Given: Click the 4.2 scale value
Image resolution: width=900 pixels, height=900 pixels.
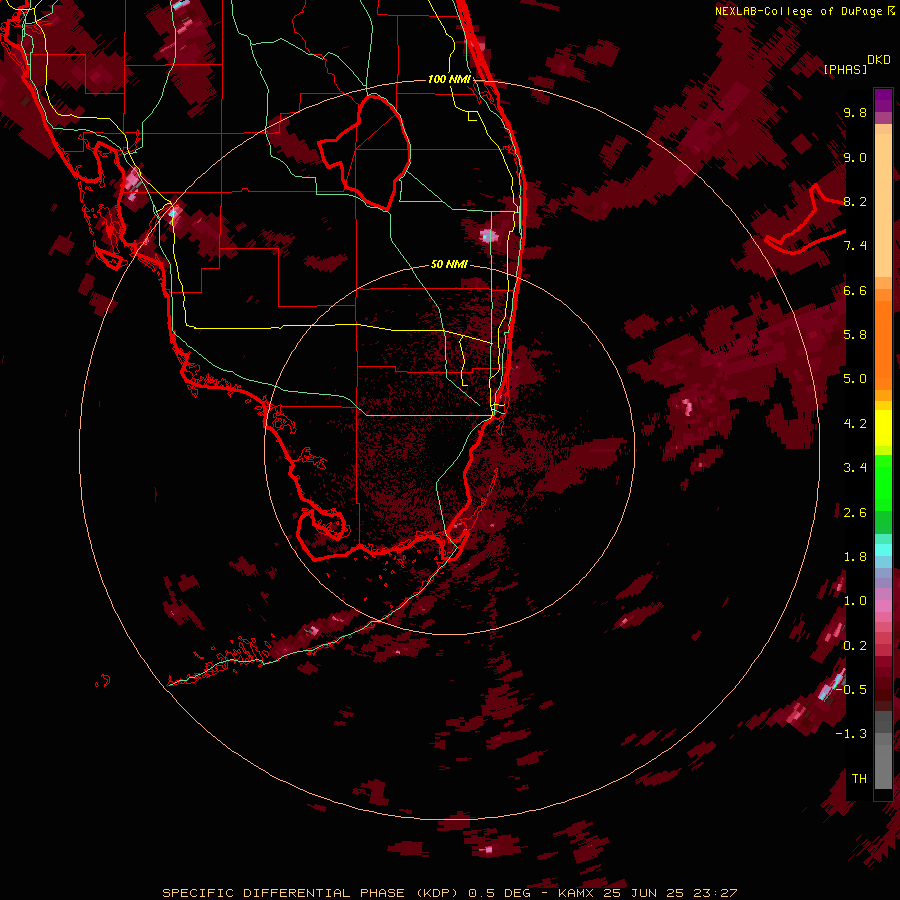Looking at the screenshot, I should pyautogui.click(x=855, y=424).
